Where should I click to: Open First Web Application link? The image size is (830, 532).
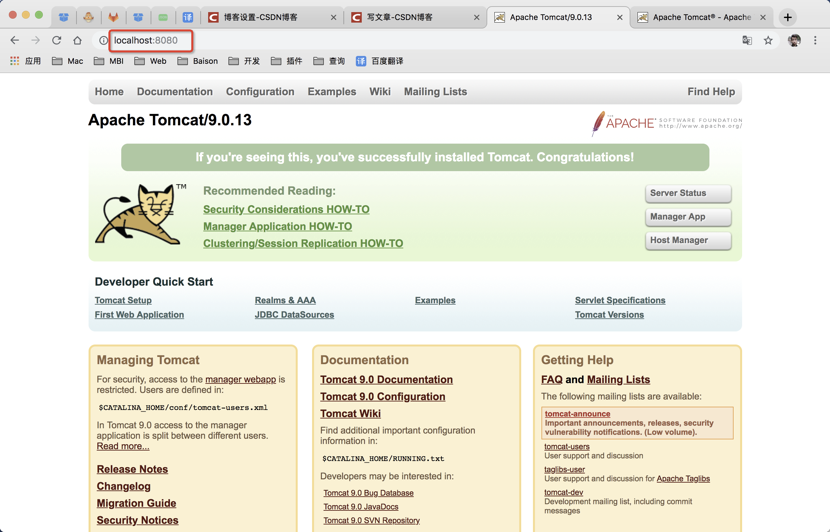tap(139, 314)
